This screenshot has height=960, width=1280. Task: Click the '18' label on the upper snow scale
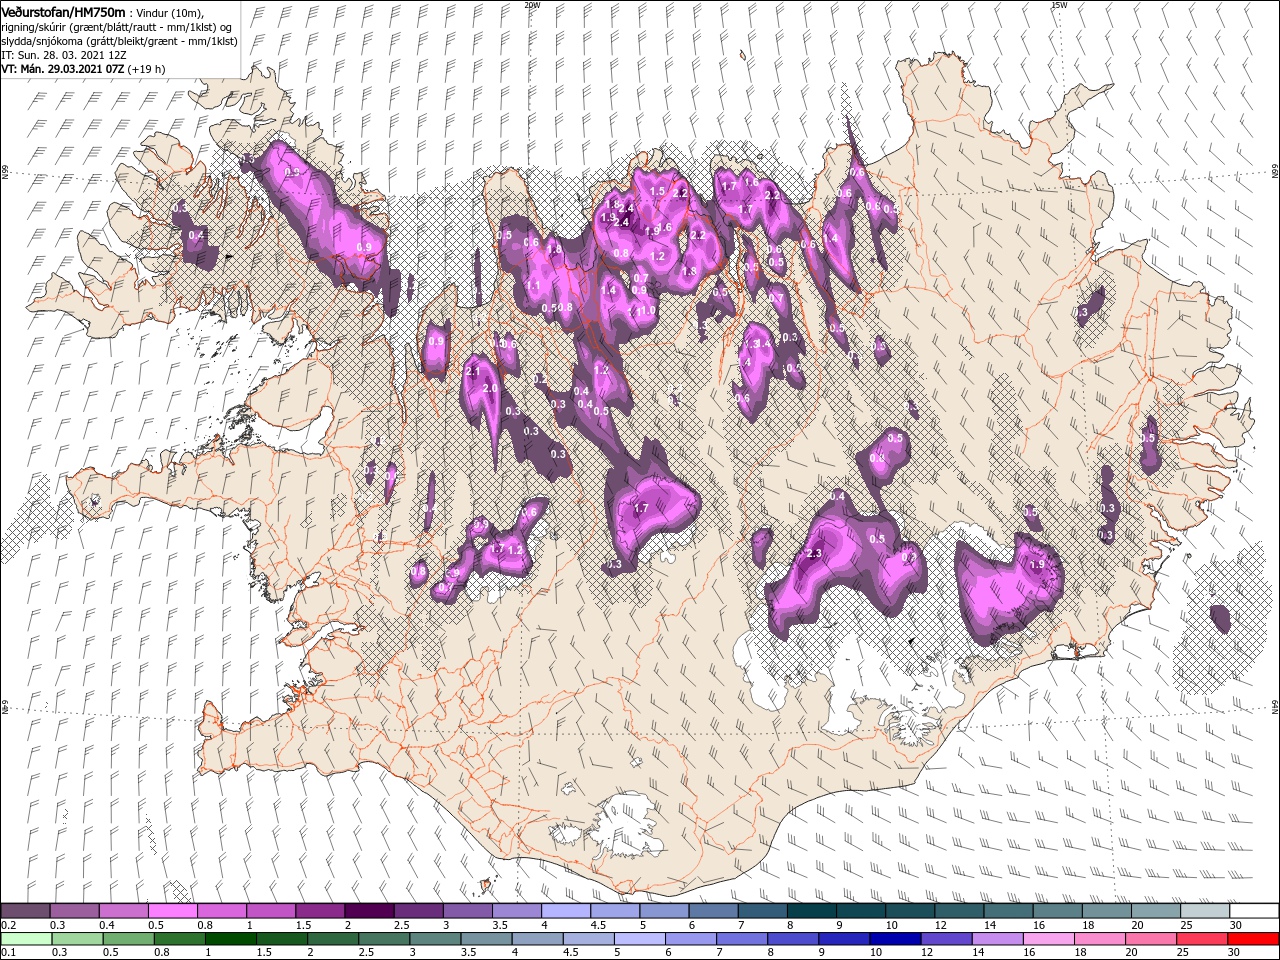click(1088, 925)
